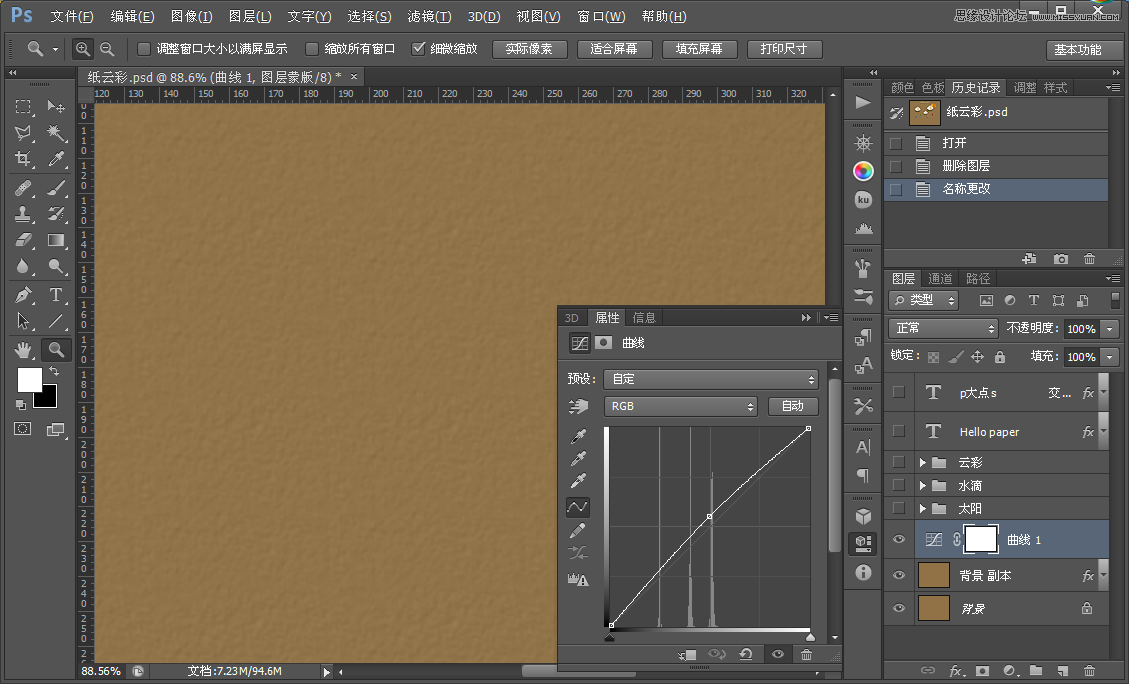Toggle Quick Mask mode icon
This screenshot has width=1129, height=684.
click(x=22, y=429)
